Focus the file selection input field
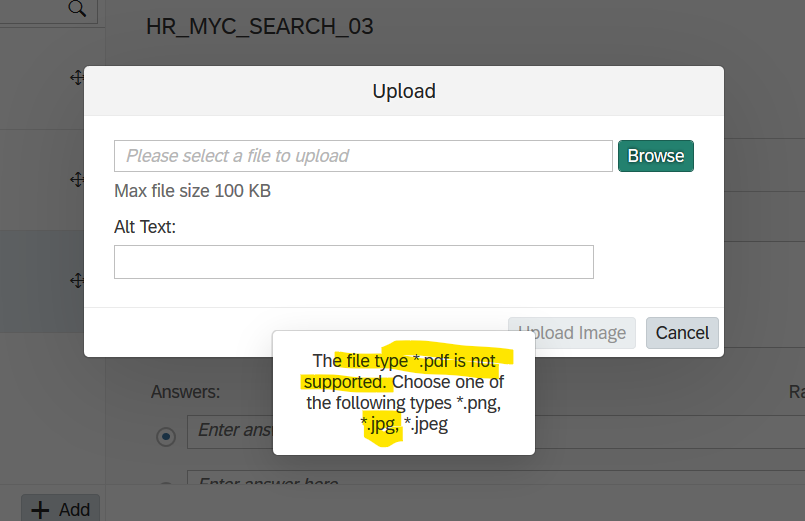 [x=363, y=156]
